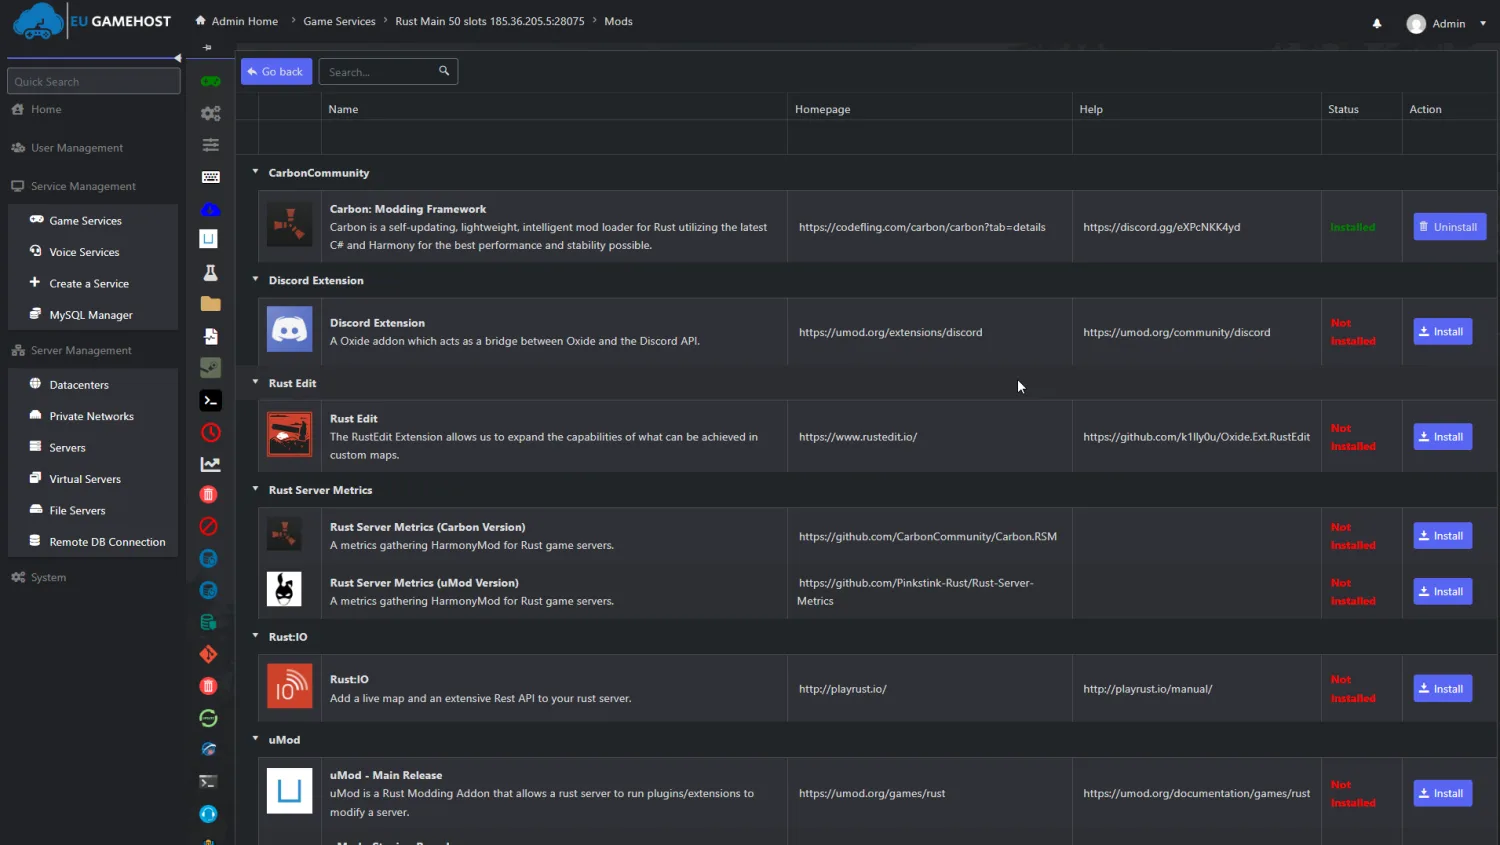The image size is (1500, 845).
Task: Collapse the Rust Edit group
Action: click(x=255, y=382)
